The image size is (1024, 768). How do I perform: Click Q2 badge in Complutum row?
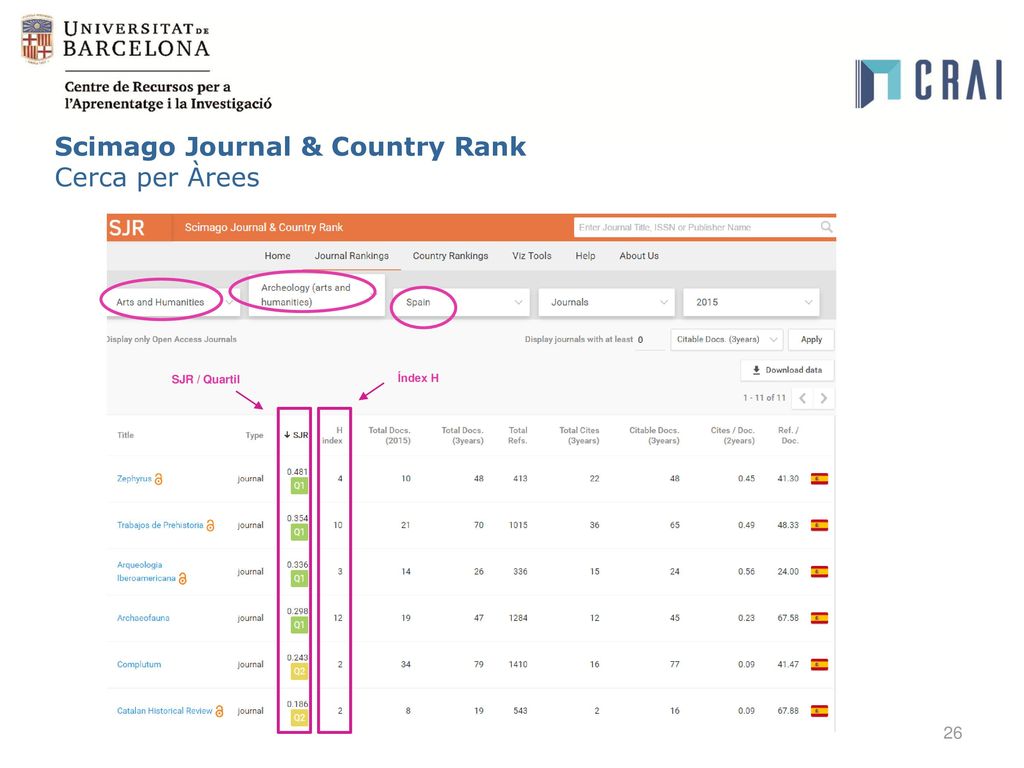click(298, 671)
